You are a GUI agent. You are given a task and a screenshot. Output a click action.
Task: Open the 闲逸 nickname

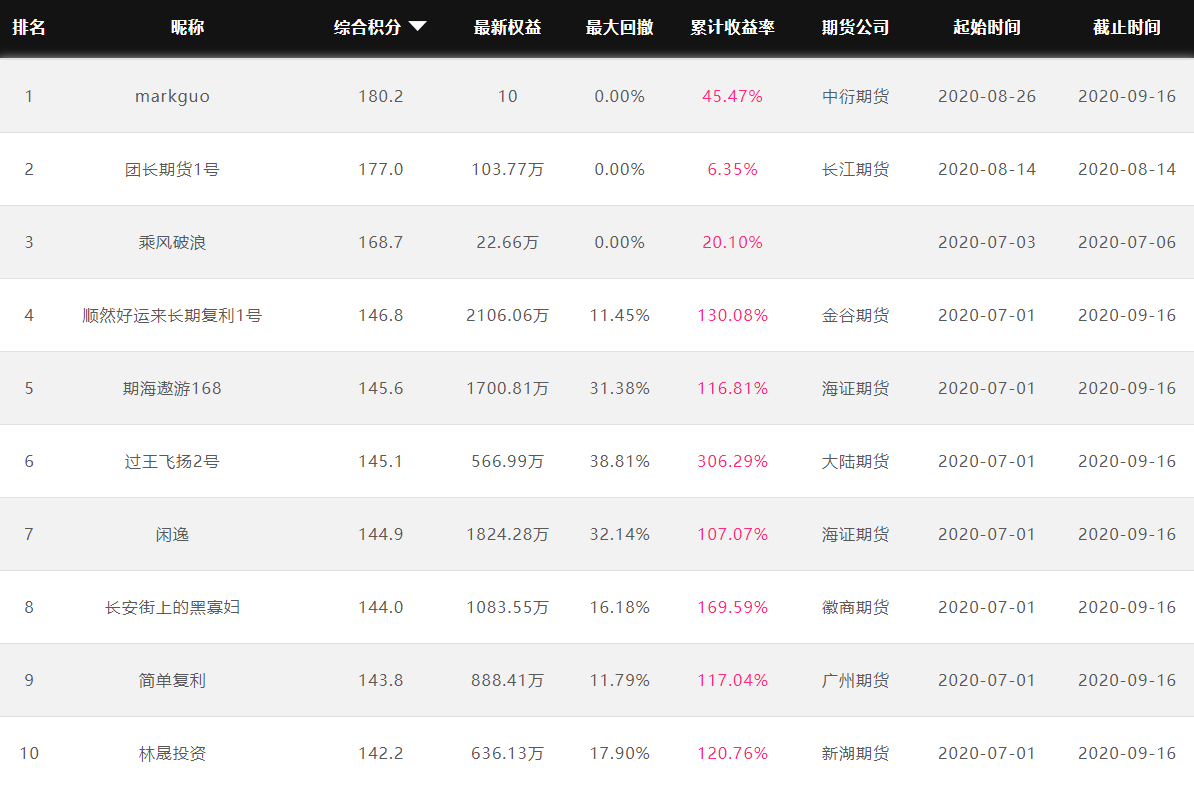click(172, 534)
